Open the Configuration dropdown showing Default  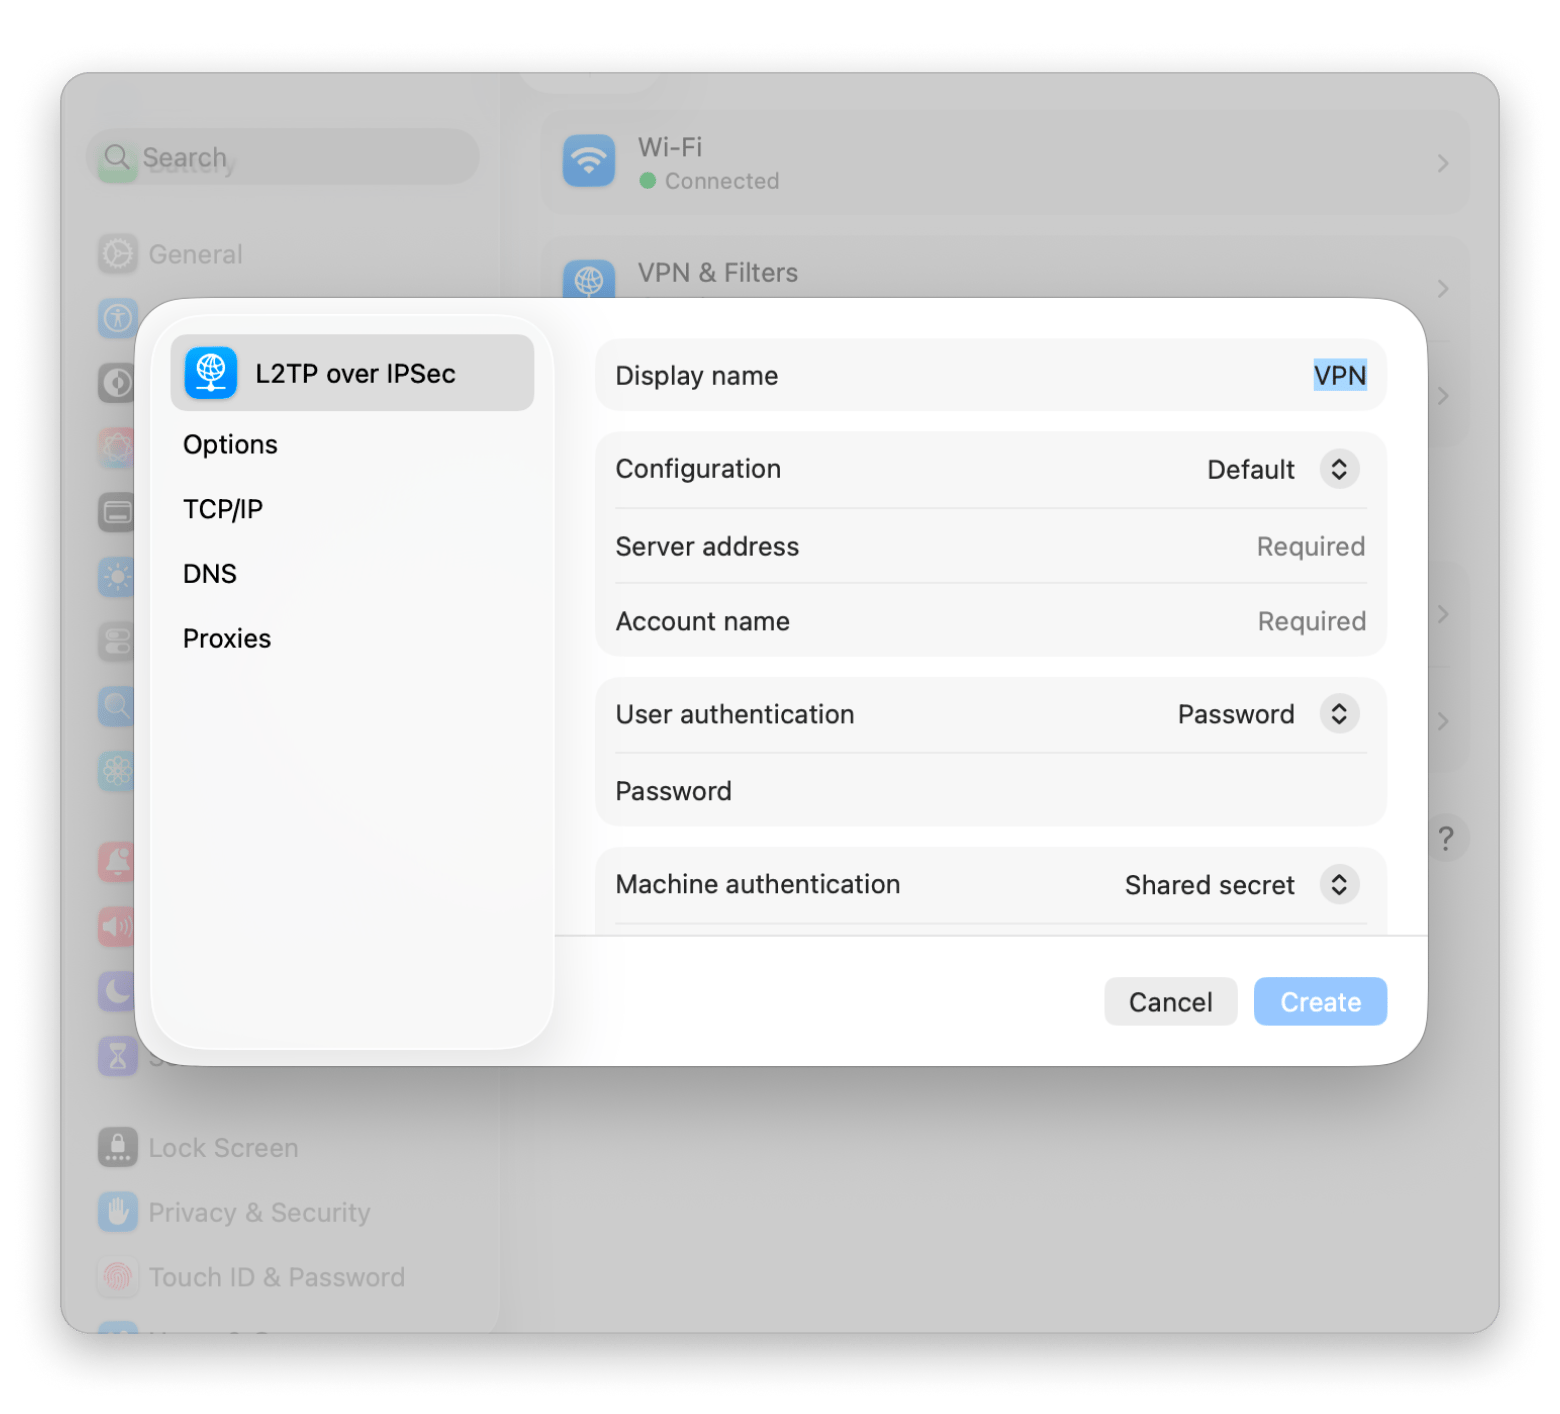1339,468
